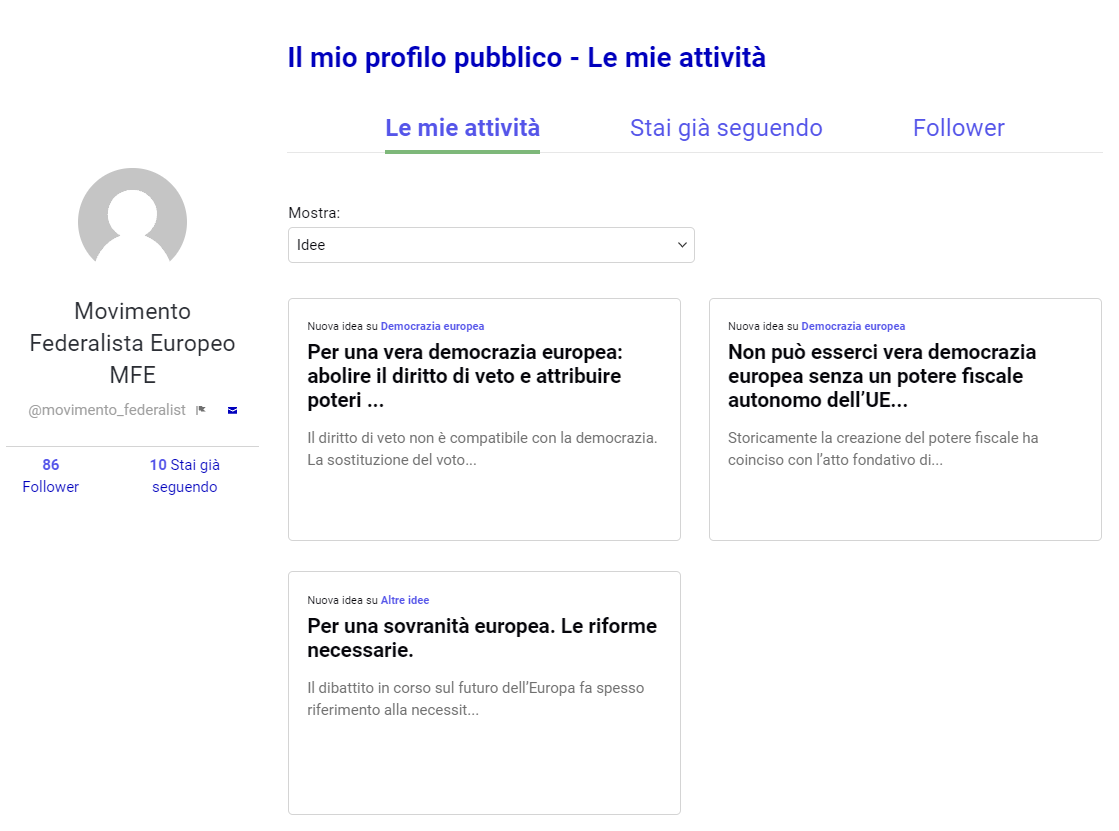Open the Altre idee topic link
Screen dimensions: 1119x831
(x=405, y=600)
